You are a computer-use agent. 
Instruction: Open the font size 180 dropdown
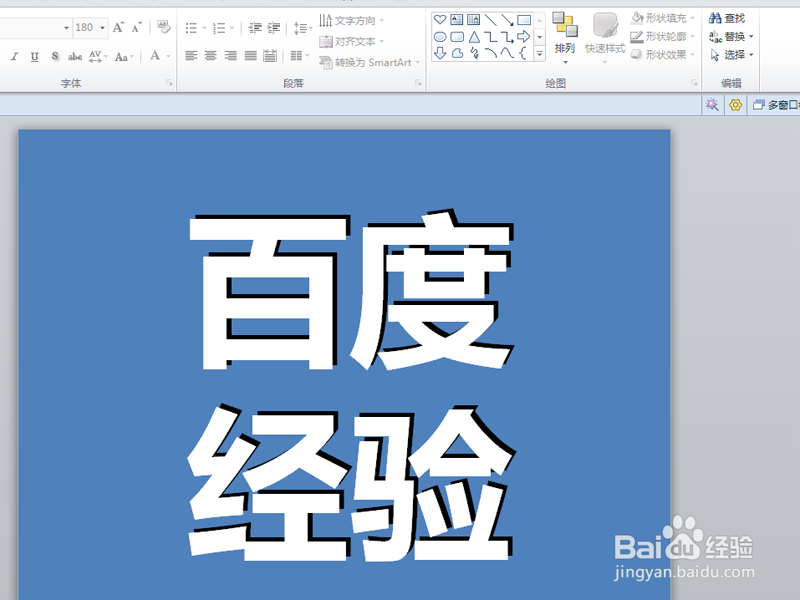103,28
